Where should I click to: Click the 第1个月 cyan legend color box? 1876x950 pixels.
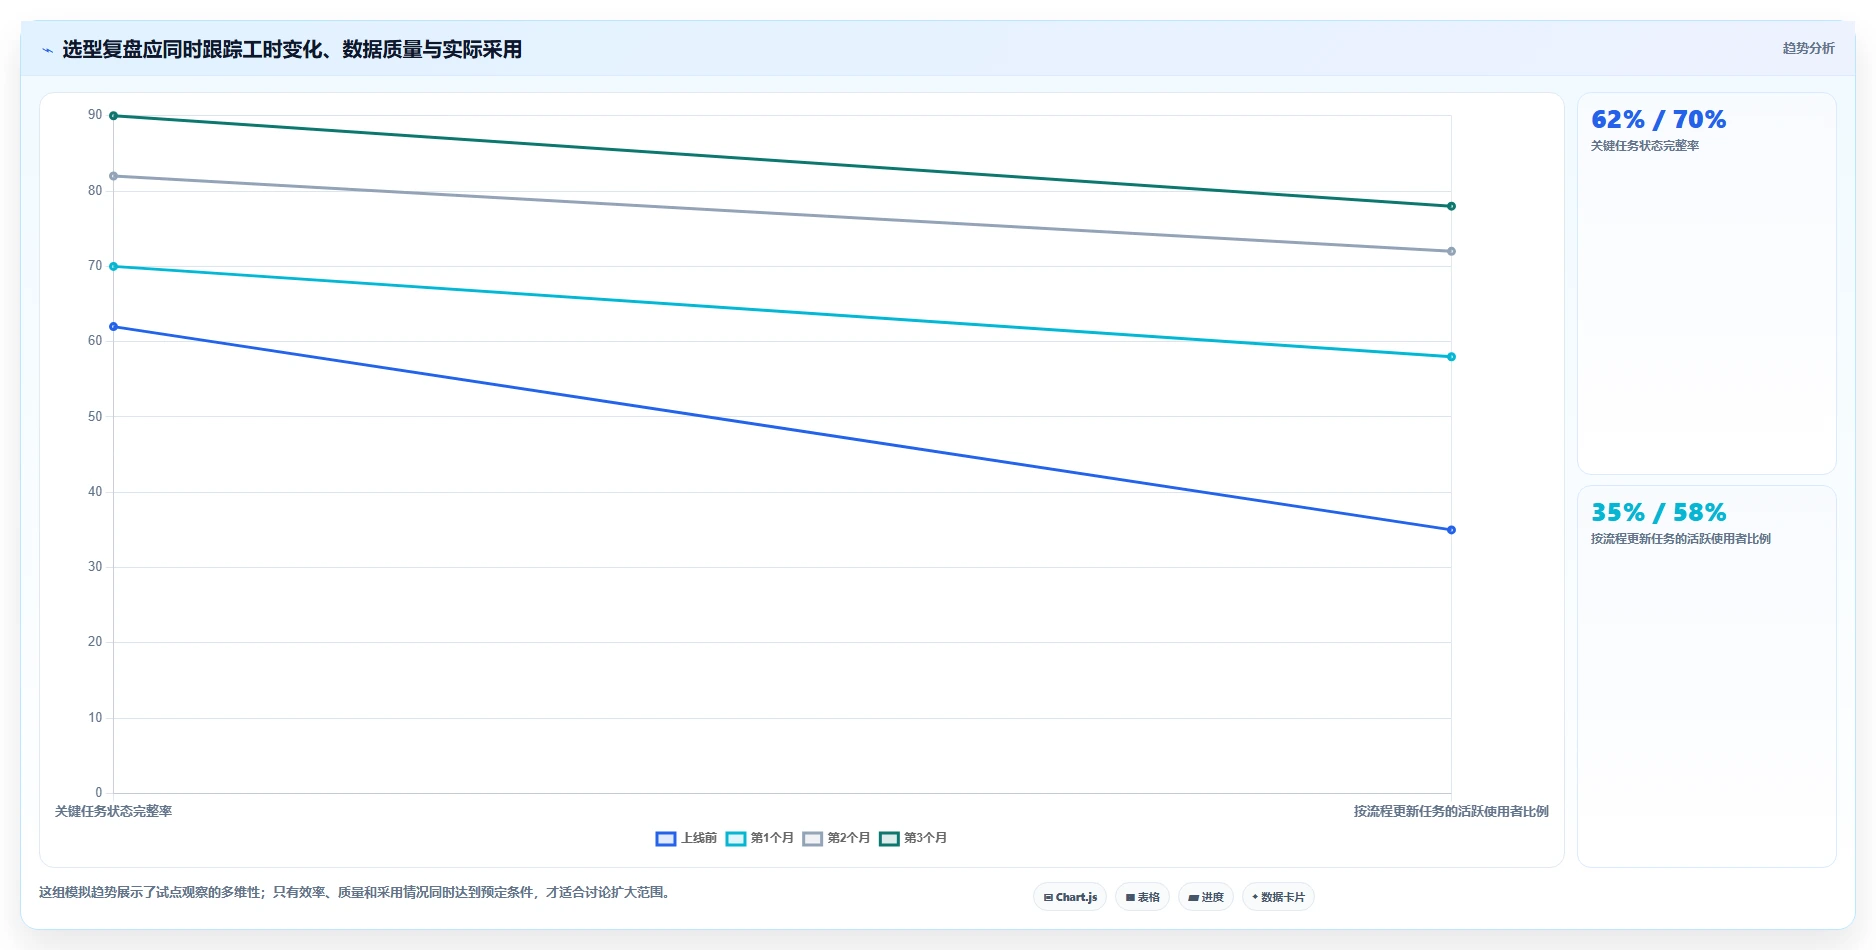click(736, 839)
